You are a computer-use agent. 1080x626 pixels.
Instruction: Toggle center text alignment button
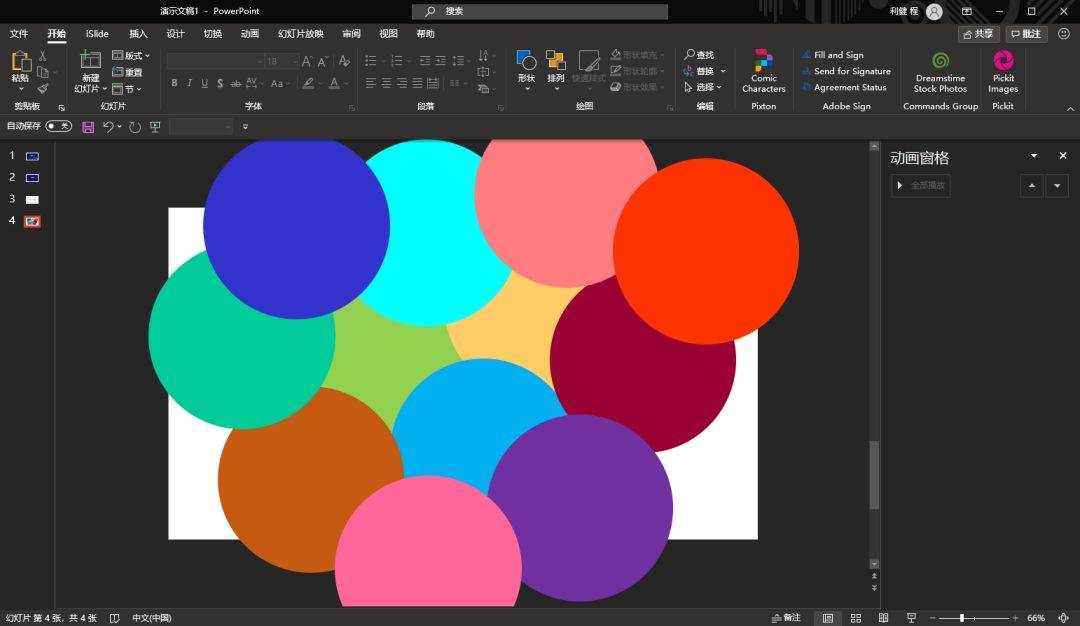[x=386, y=83]
